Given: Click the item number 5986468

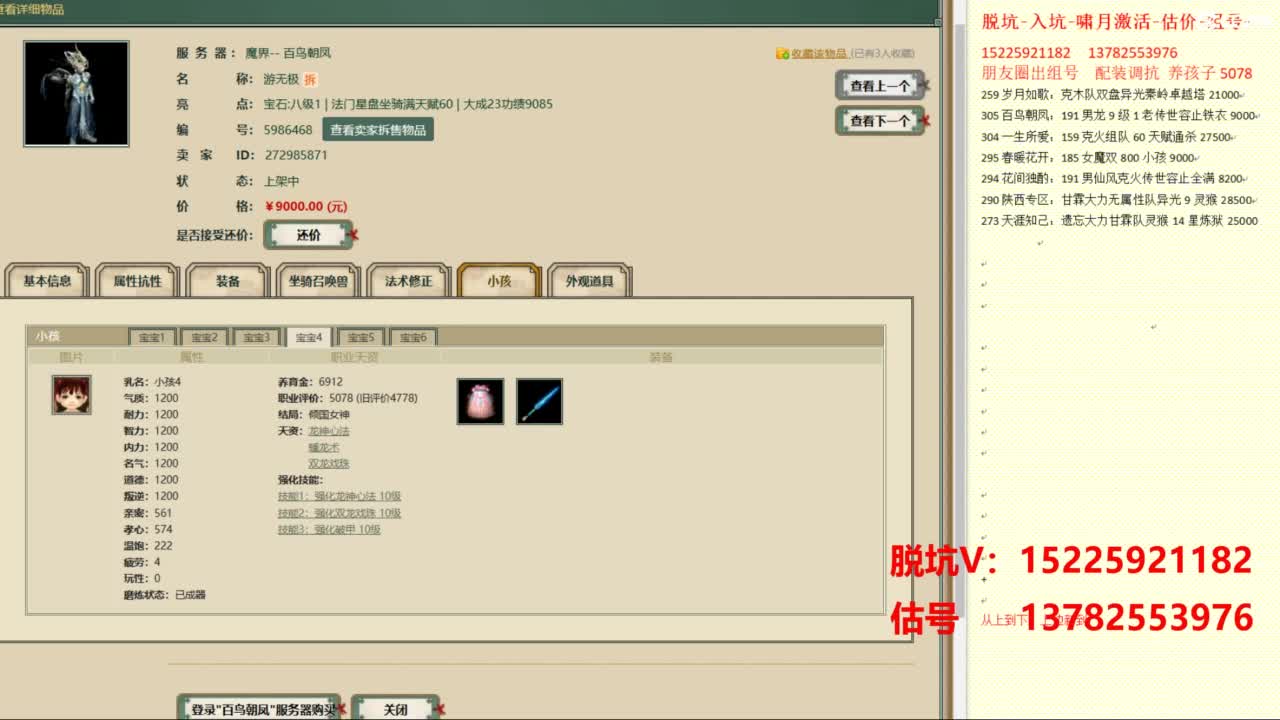Looking at the screenshot, I should [x=288, y=130].
